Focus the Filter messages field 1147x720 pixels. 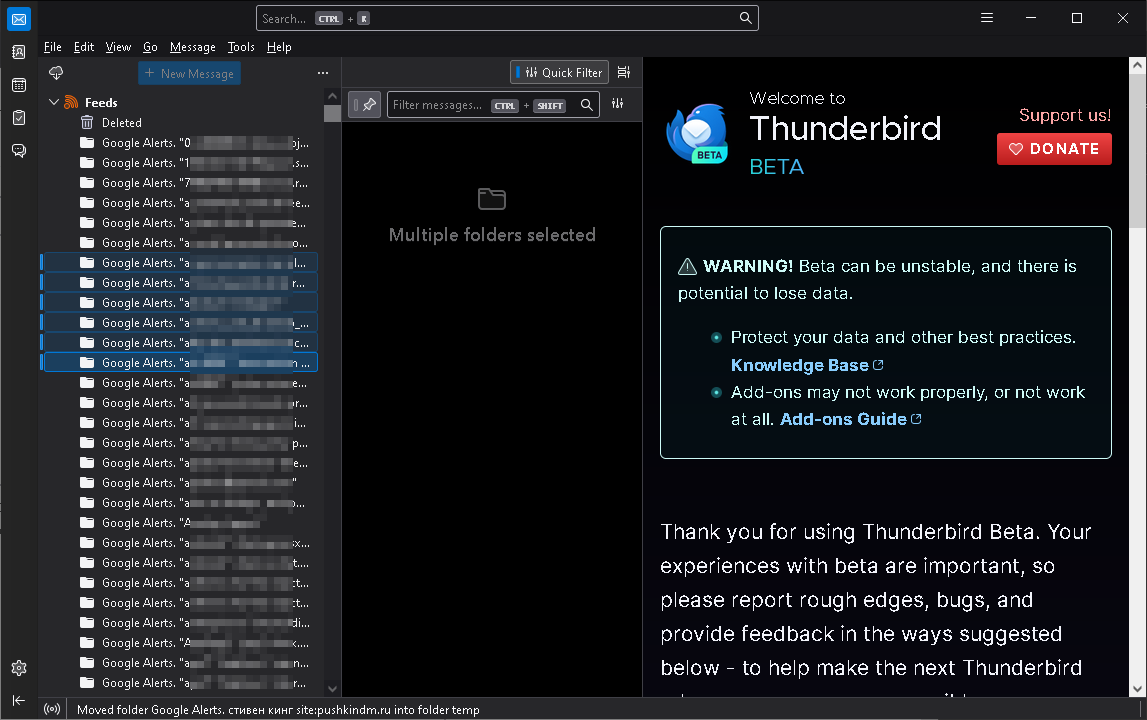(x=493, y=105)
